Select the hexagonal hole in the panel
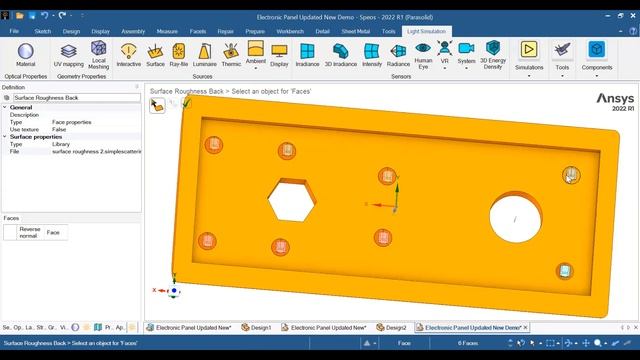640x360 pixels. click(x=291, y=200)
